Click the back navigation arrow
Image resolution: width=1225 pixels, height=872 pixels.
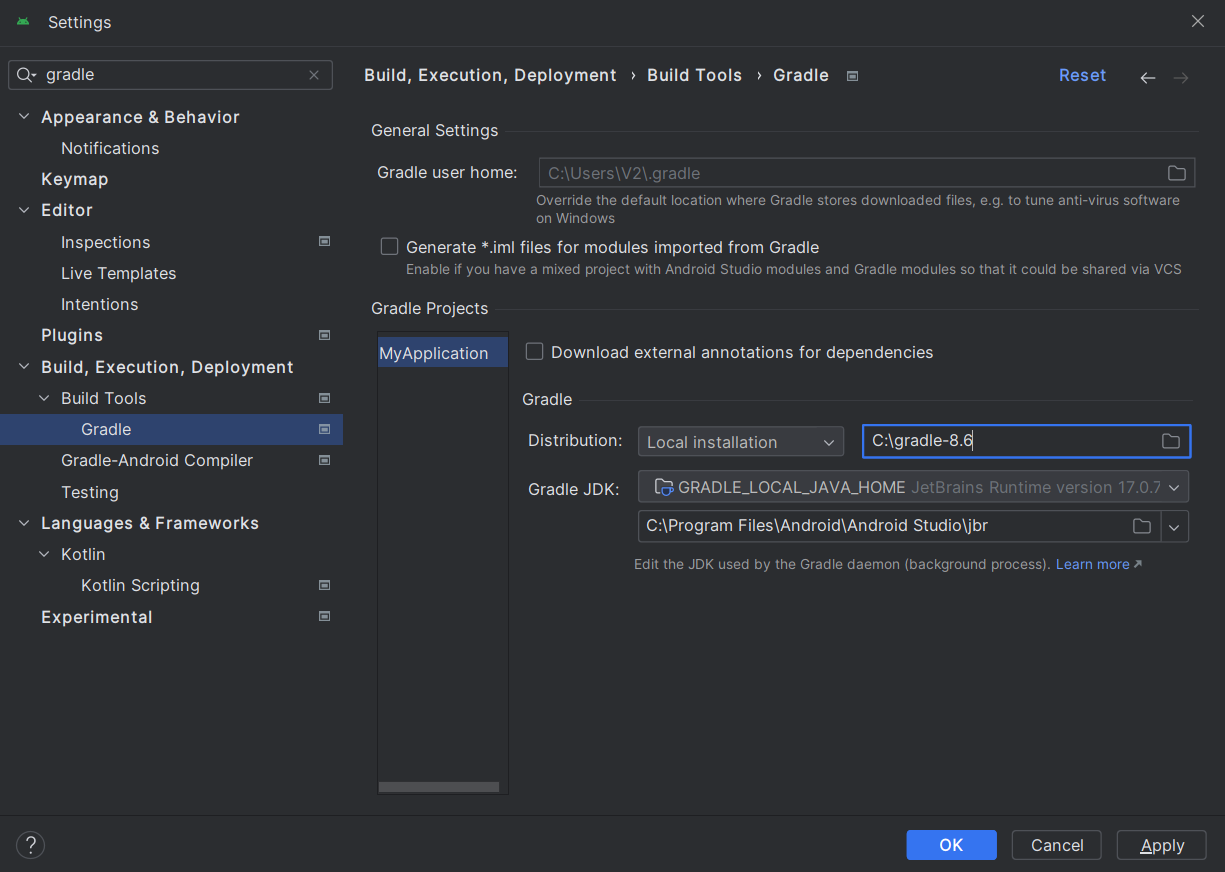1148,77
